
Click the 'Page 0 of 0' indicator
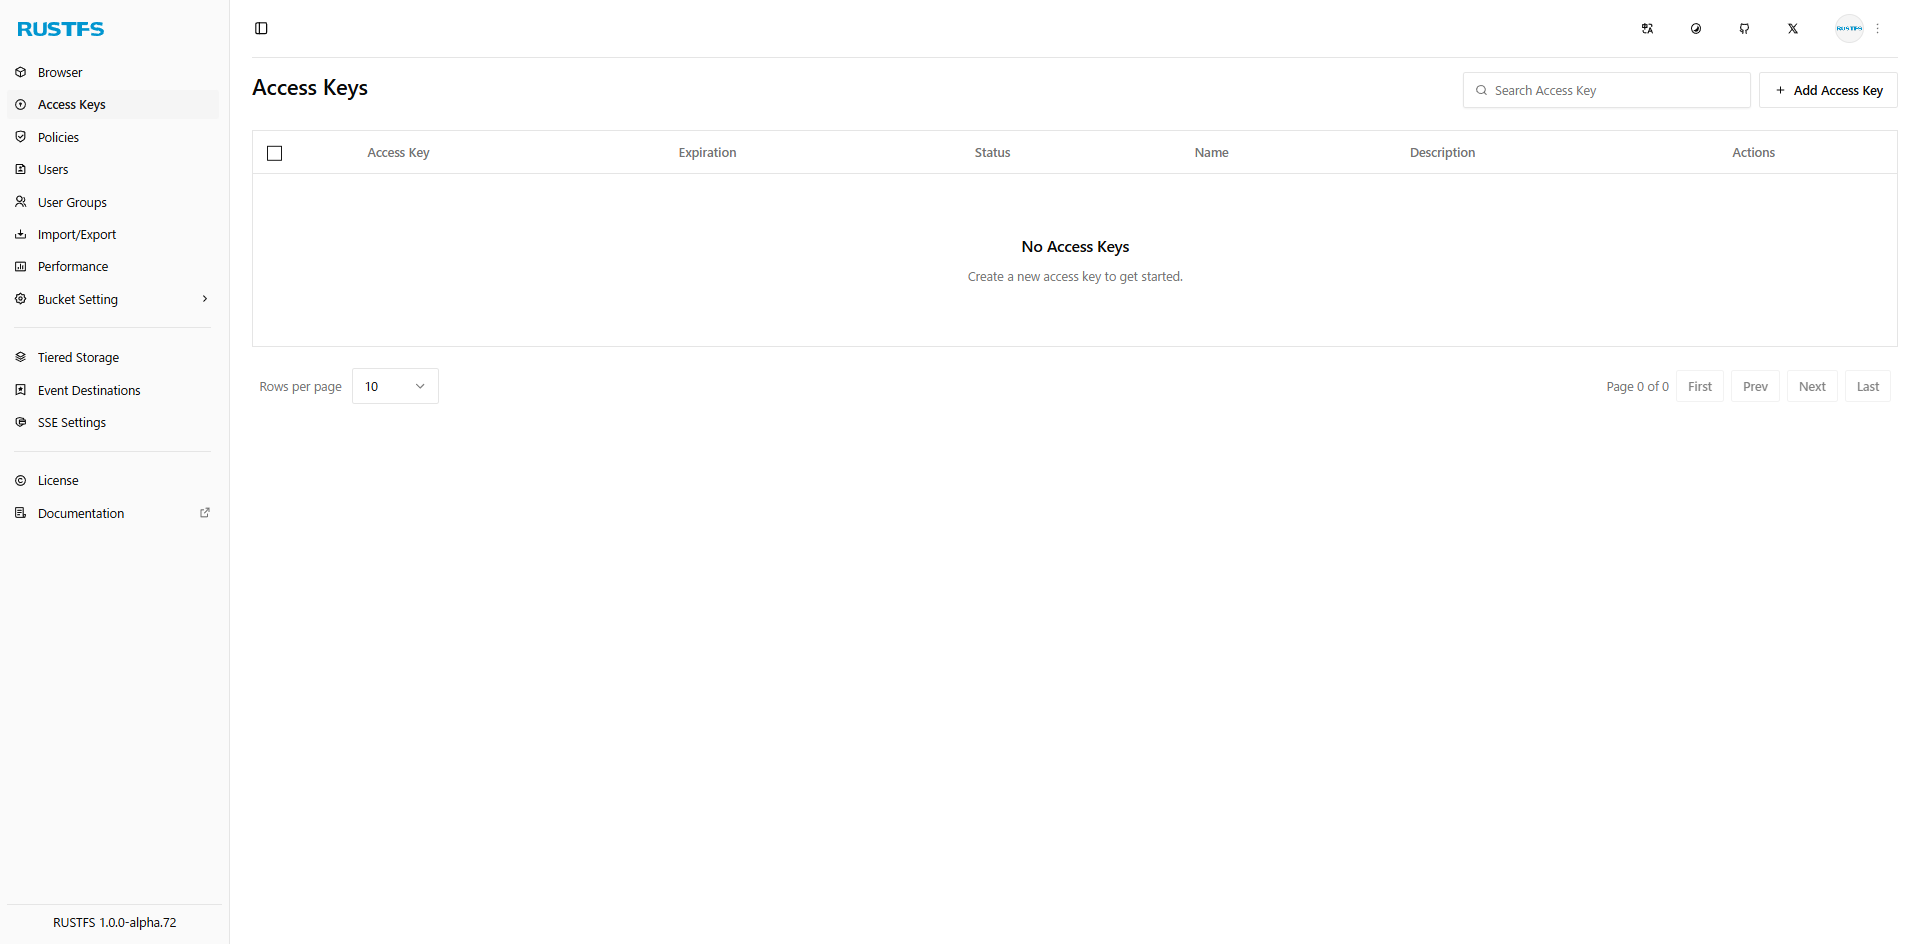point(1637,386)
